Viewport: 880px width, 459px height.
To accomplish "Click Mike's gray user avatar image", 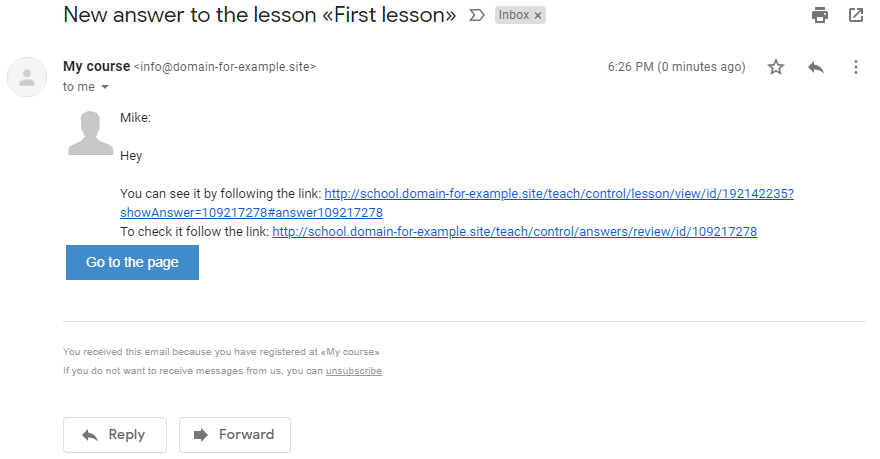I will (x=90, y=132).
